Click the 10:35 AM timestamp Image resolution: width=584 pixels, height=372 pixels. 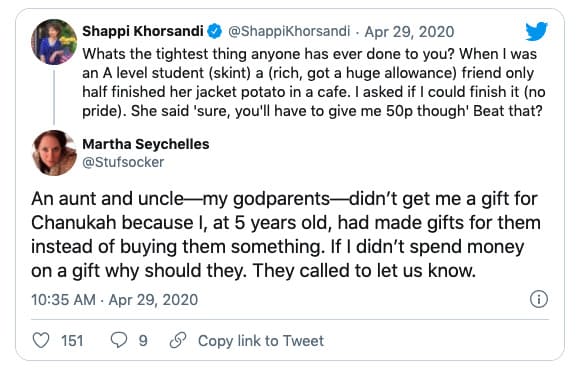click(63, 300)
